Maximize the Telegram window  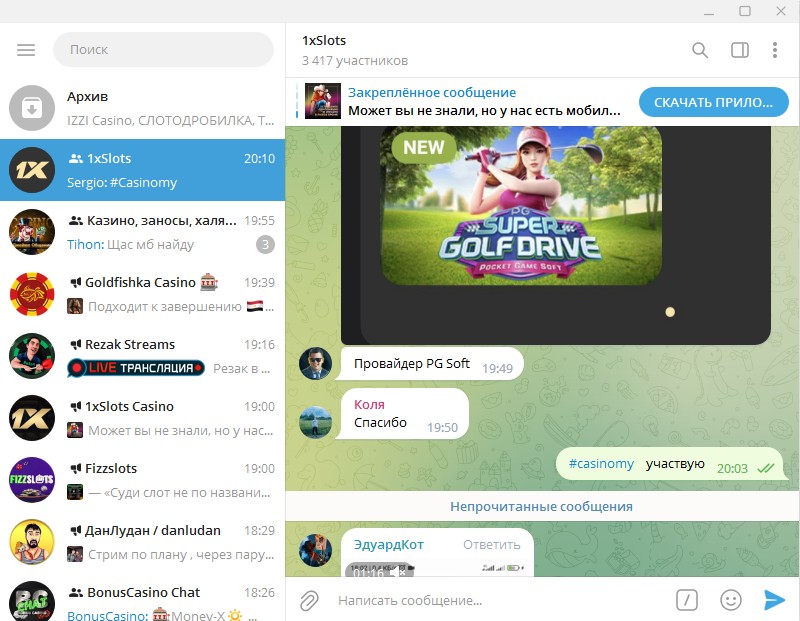[x=744, y=11]
